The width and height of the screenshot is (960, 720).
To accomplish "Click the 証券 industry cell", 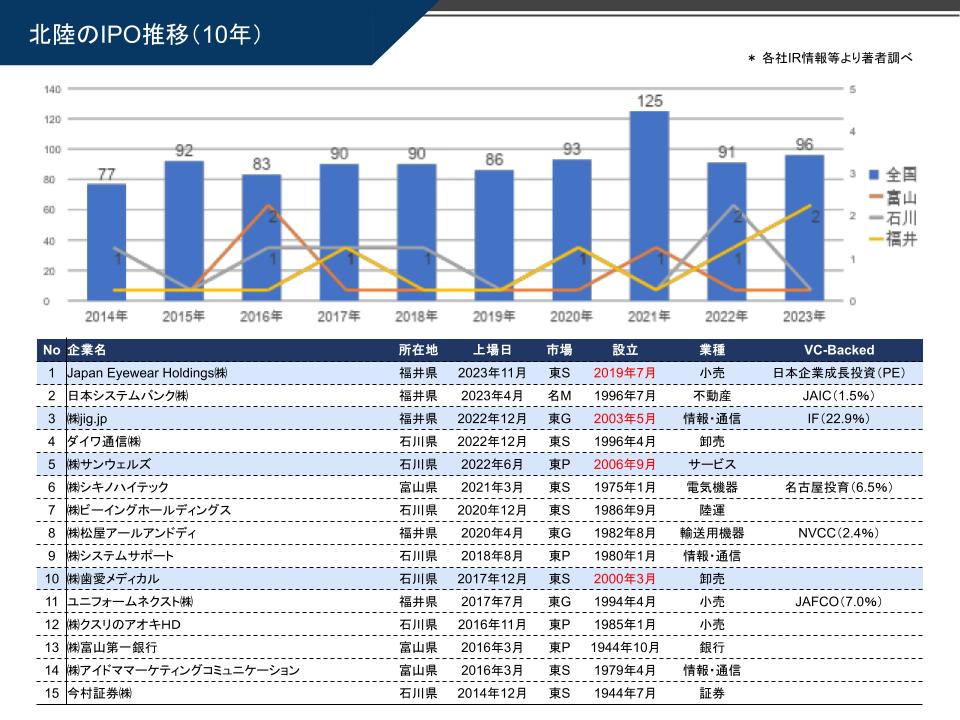I will click(712, 693).
